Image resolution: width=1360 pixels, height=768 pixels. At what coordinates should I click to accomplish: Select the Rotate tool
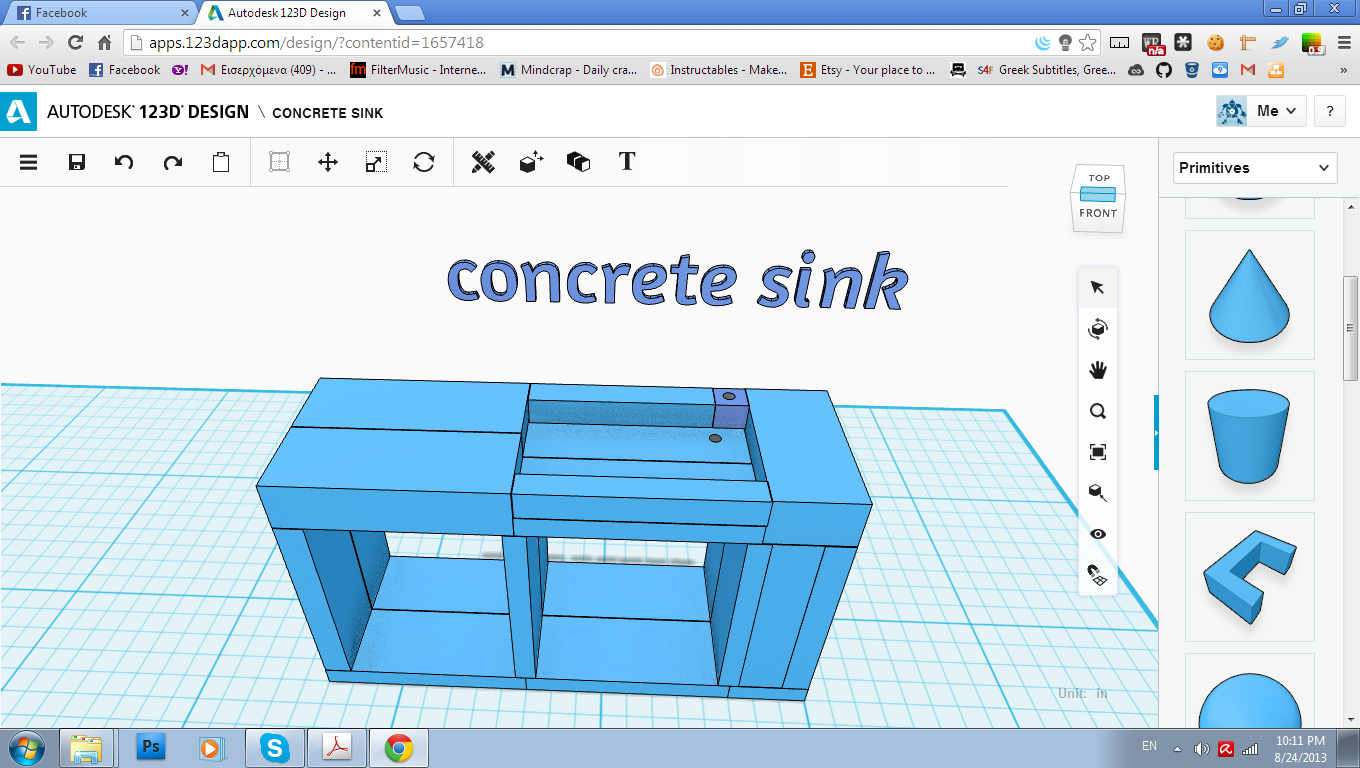[424, 161]
